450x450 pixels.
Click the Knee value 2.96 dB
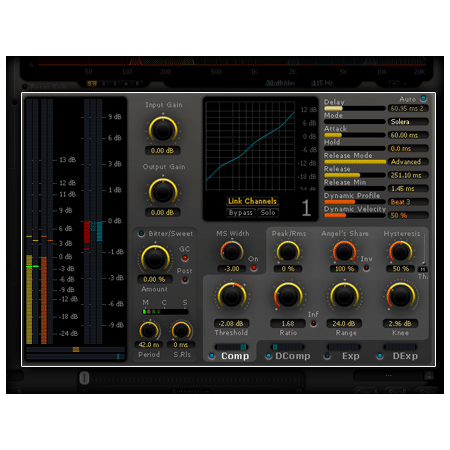[400, 323]
